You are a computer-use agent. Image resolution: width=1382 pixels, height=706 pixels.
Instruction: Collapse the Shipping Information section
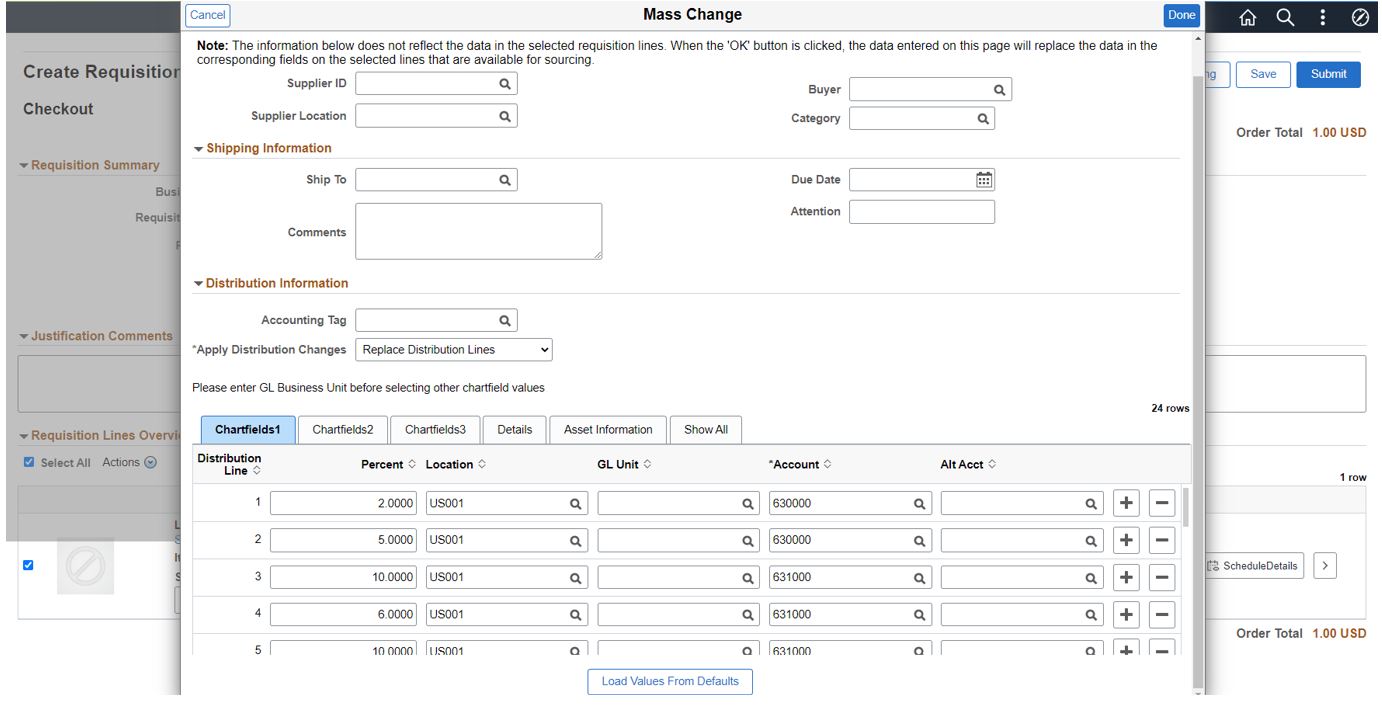coord(196,150)
